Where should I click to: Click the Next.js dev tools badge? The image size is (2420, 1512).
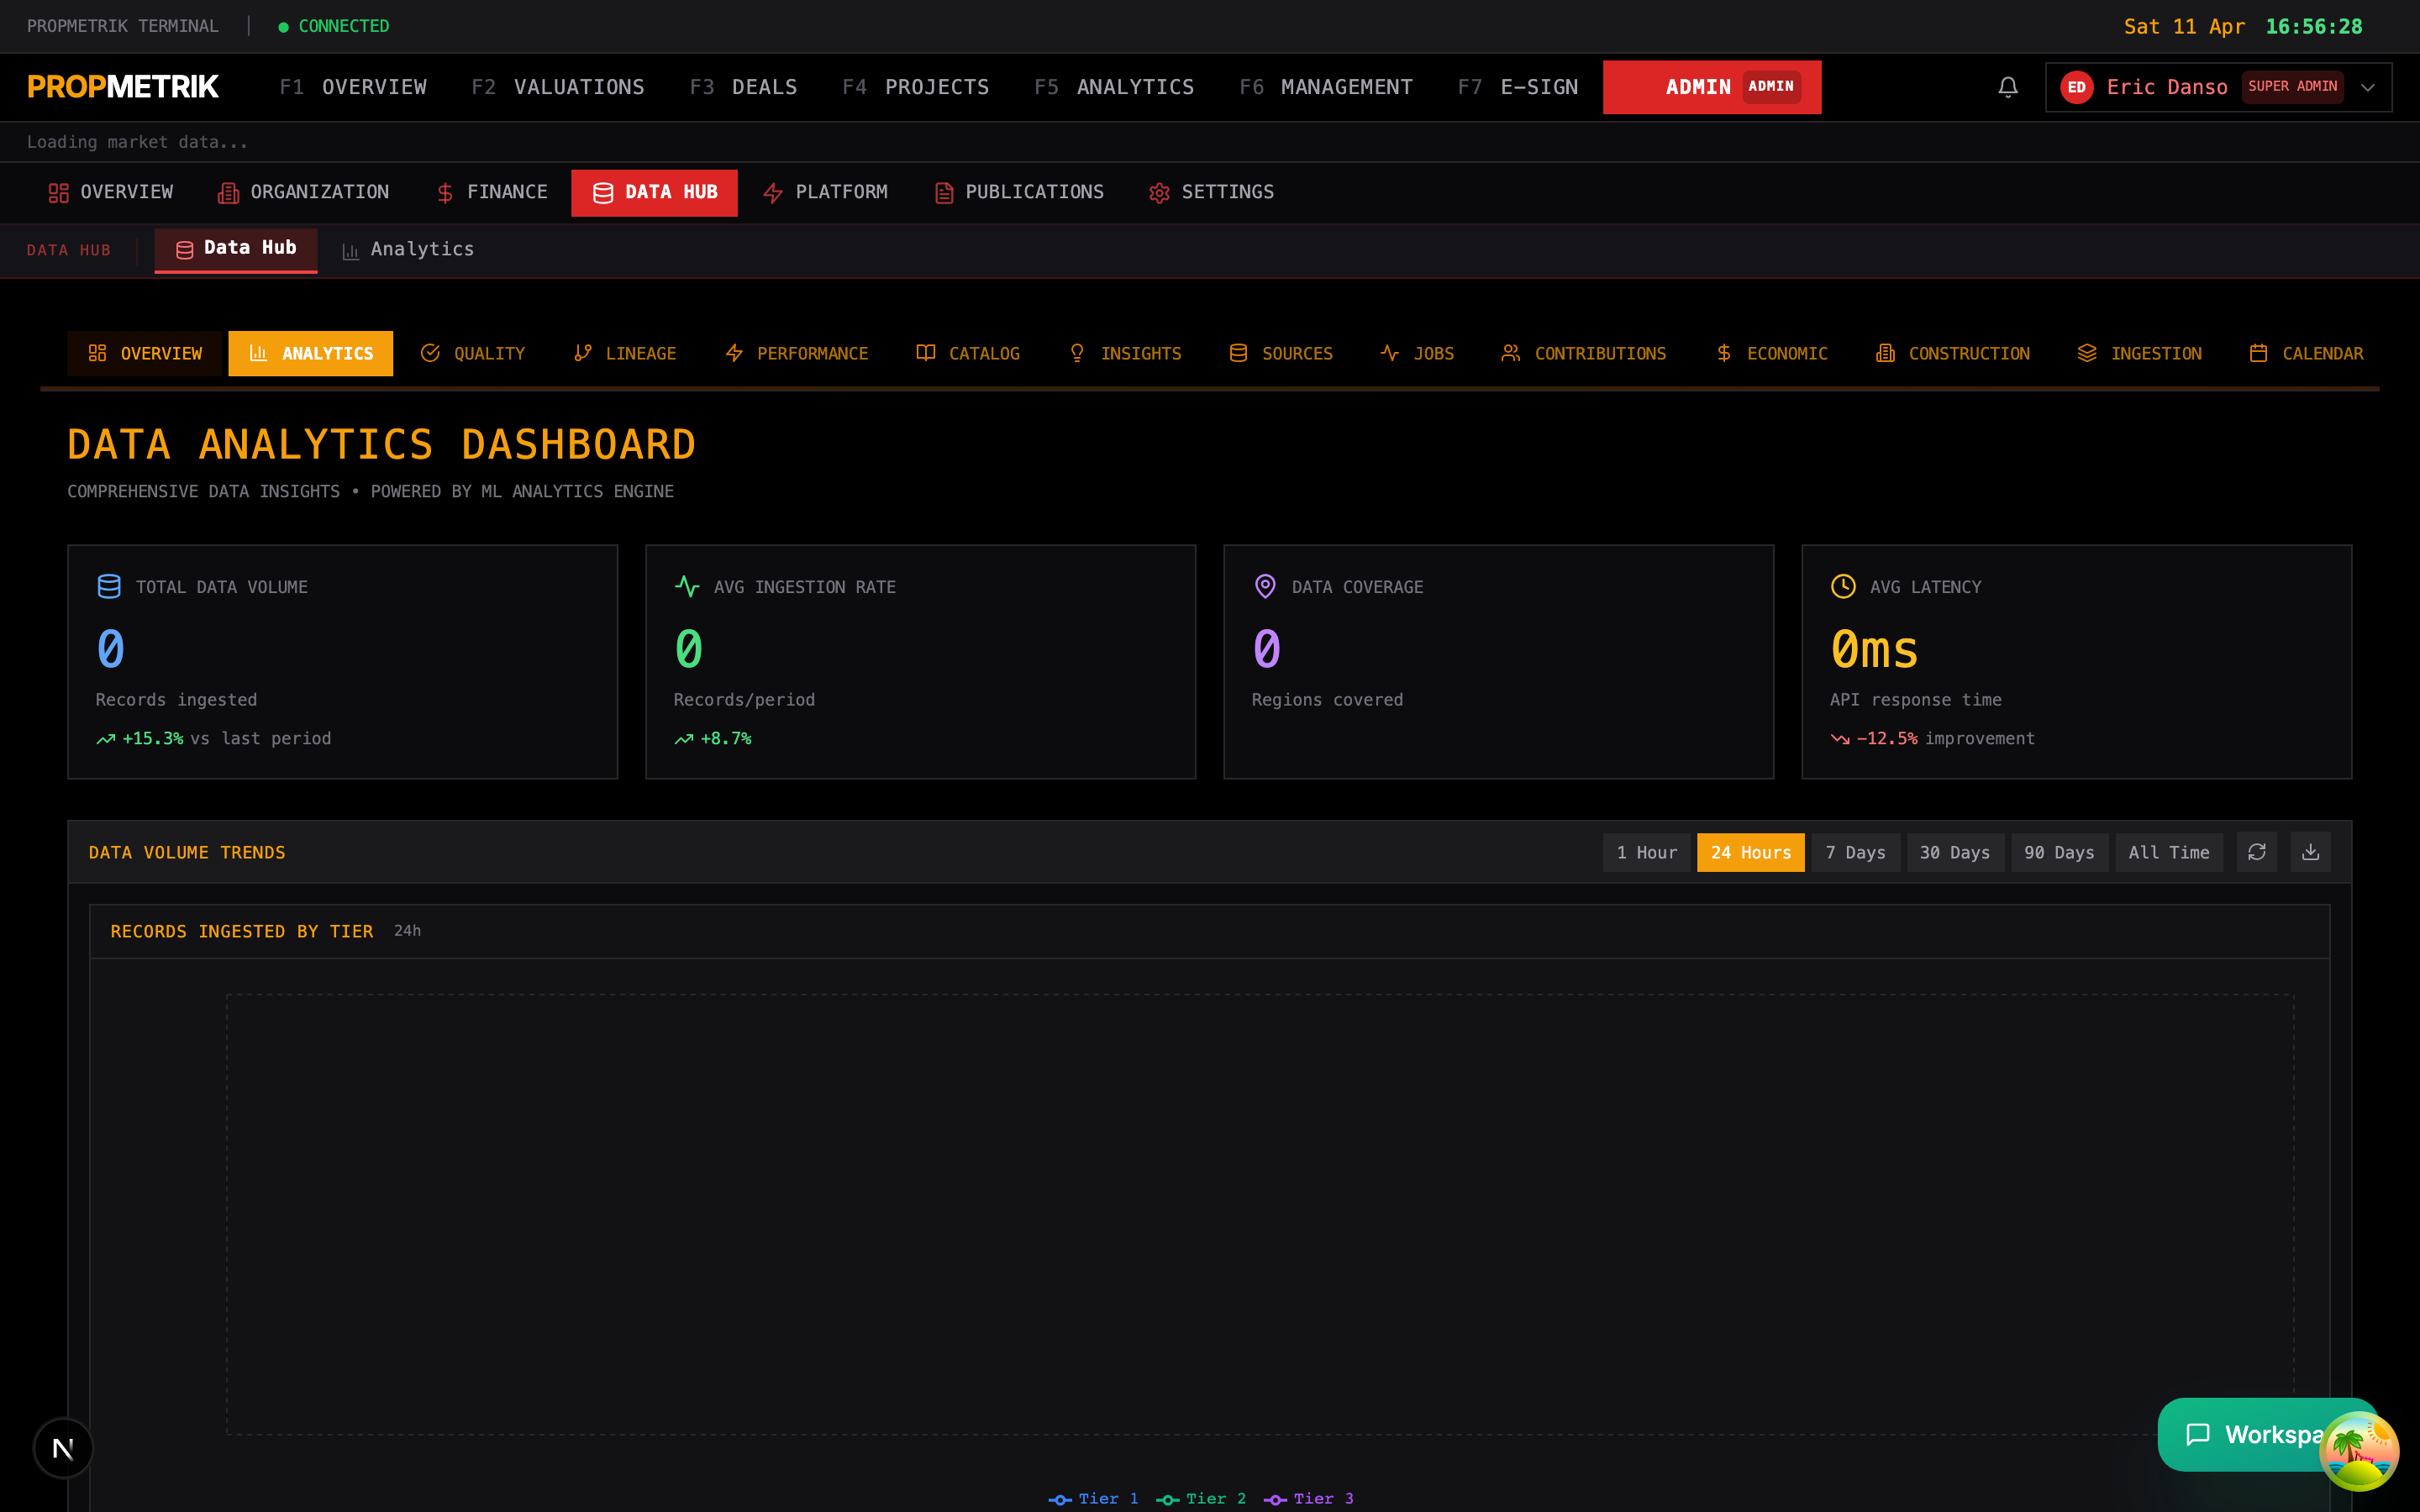(63, 1447)
